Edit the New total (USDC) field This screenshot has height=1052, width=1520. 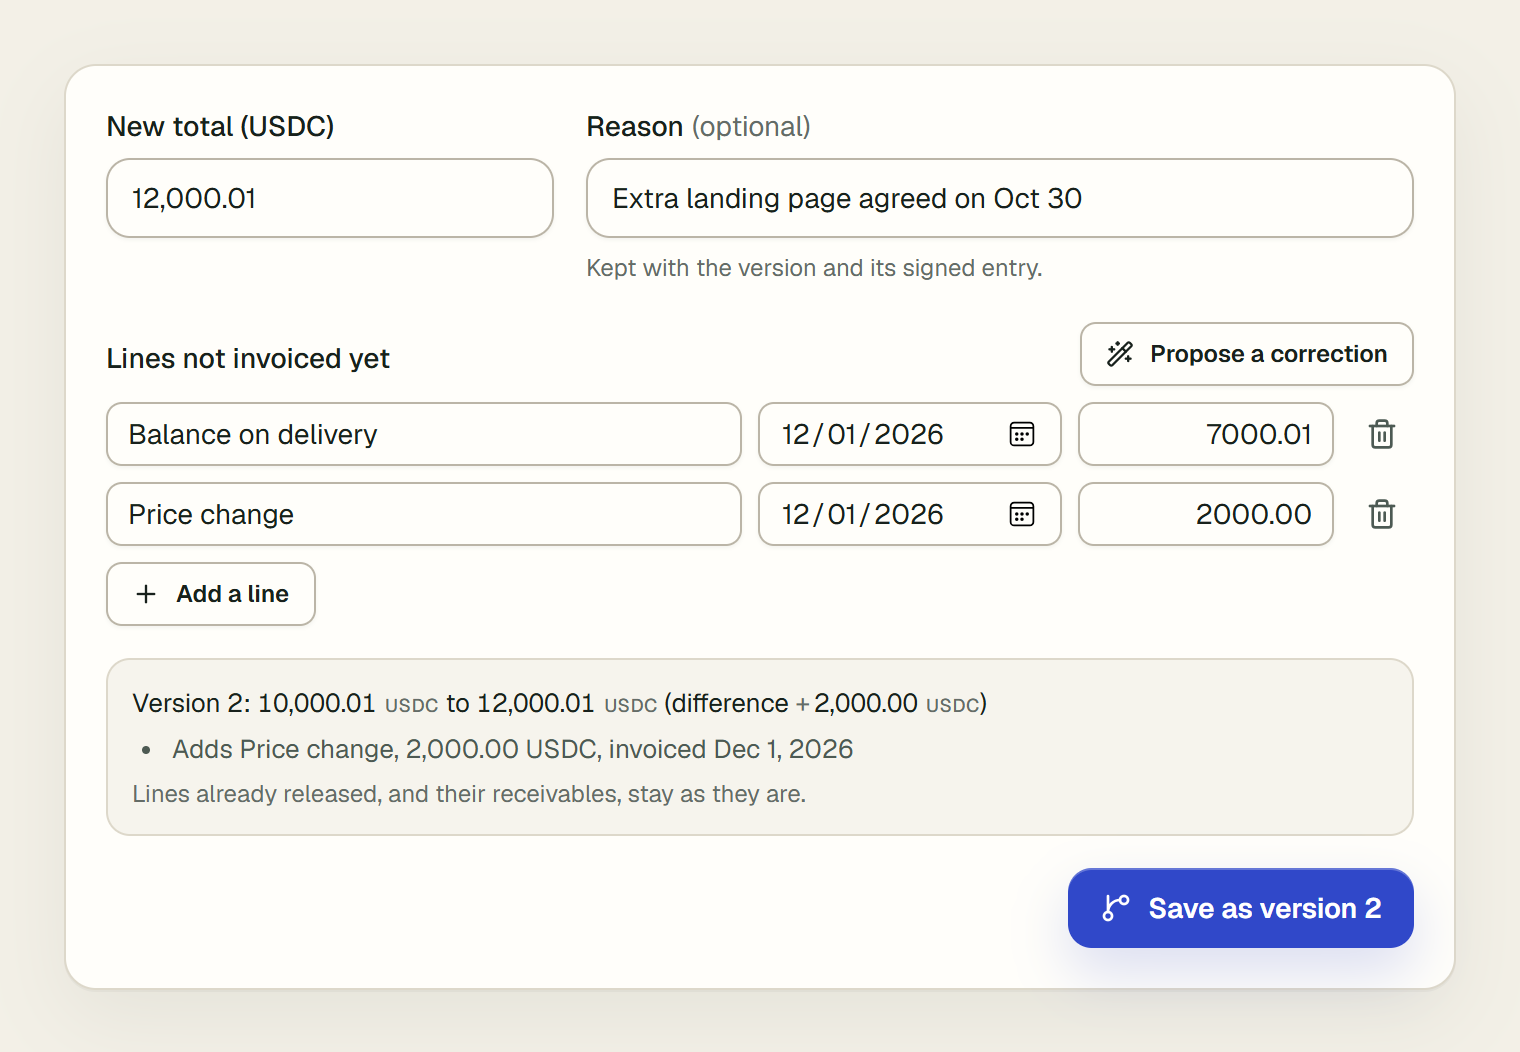330,198
